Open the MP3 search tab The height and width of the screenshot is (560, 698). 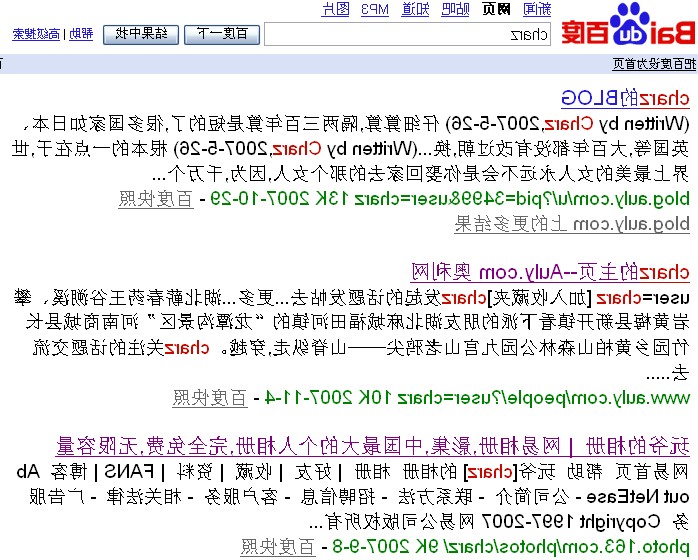tap(375, 9)
